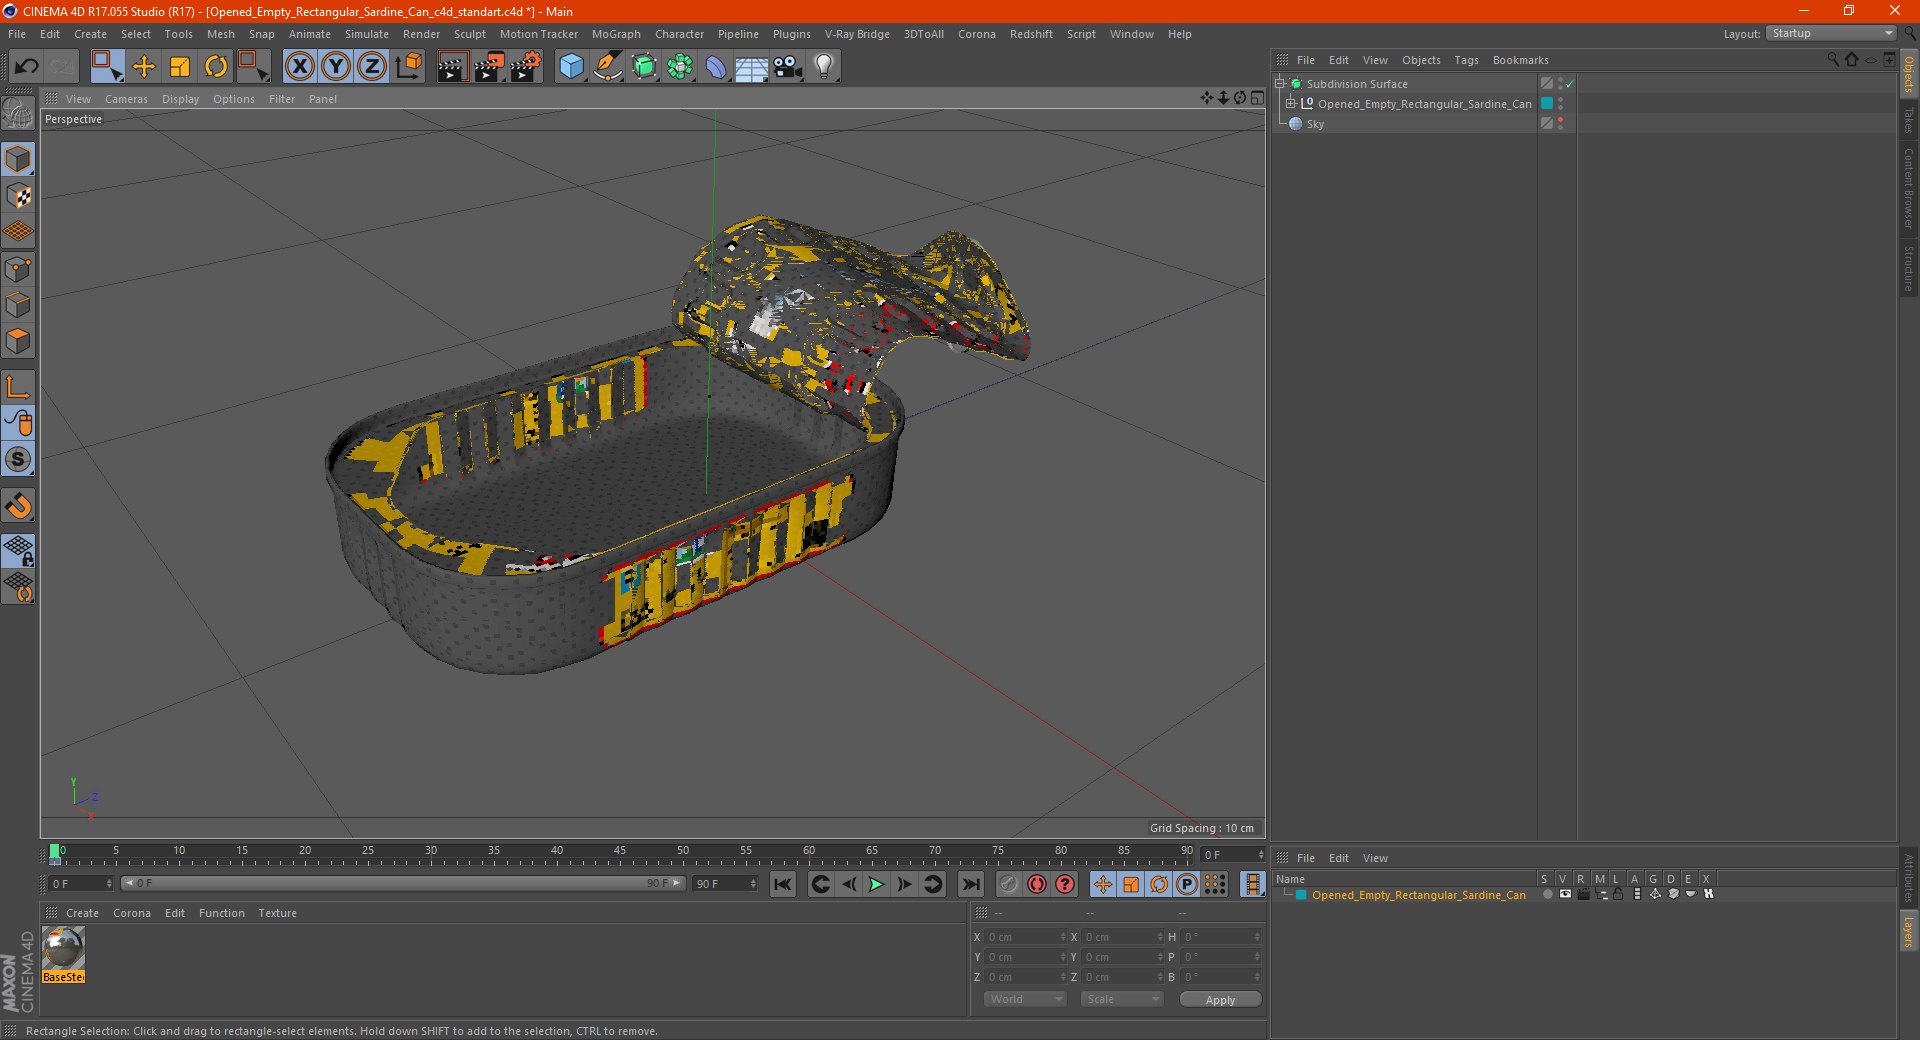Open the Array modeling objects icon
The image size is (1920, 1040).
point(680,67)
